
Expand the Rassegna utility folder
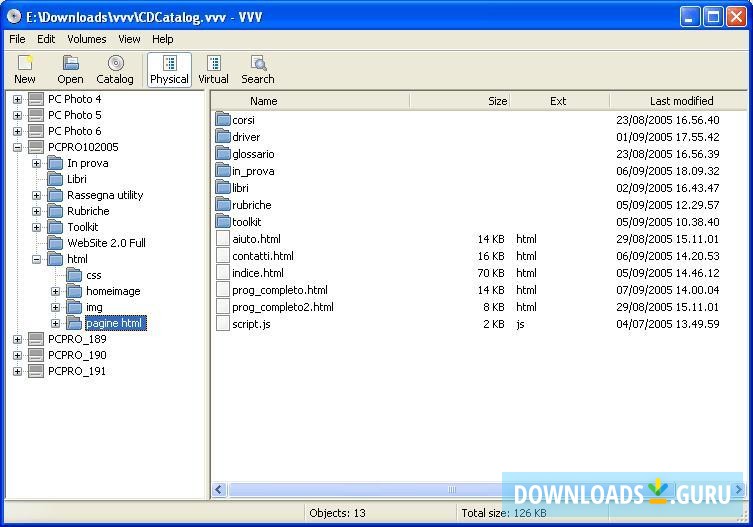click(36, 196)
